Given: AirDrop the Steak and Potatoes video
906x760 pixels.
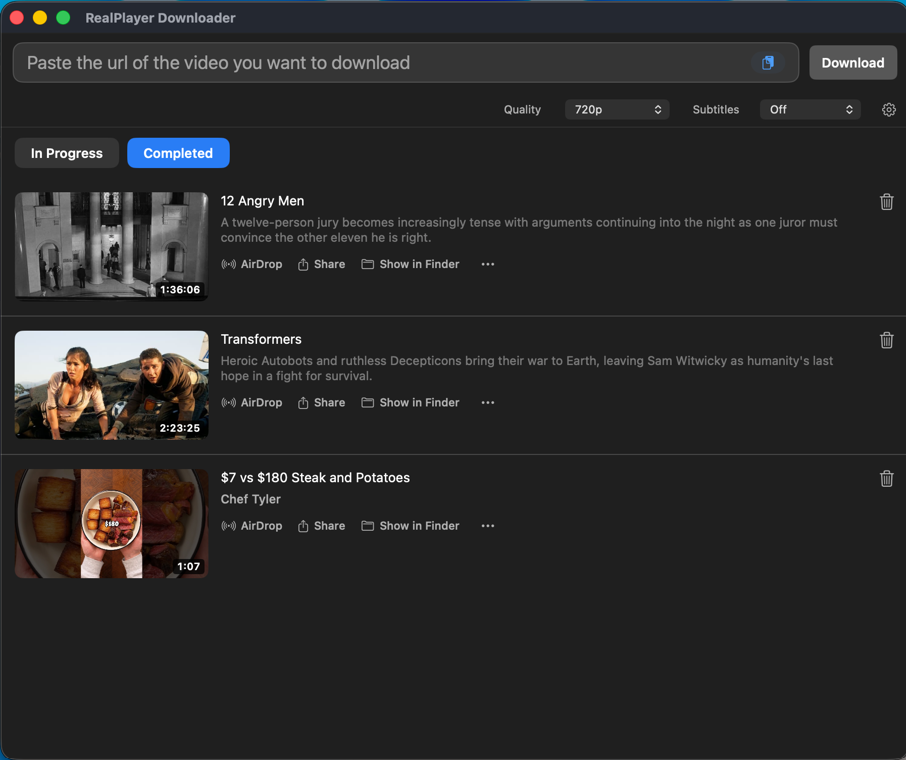Looking at the screenshot, I should pyautogui.click(x=252, y=525).
